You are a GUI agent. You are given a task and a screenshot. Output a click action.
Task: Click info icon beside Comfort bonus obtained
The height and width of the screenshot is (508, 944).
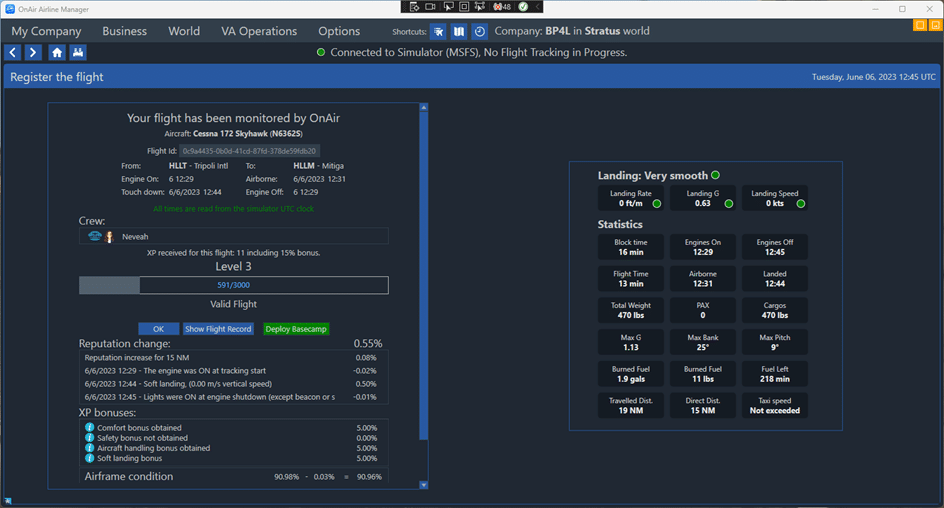pyautogui.click(x=90, y=428)
